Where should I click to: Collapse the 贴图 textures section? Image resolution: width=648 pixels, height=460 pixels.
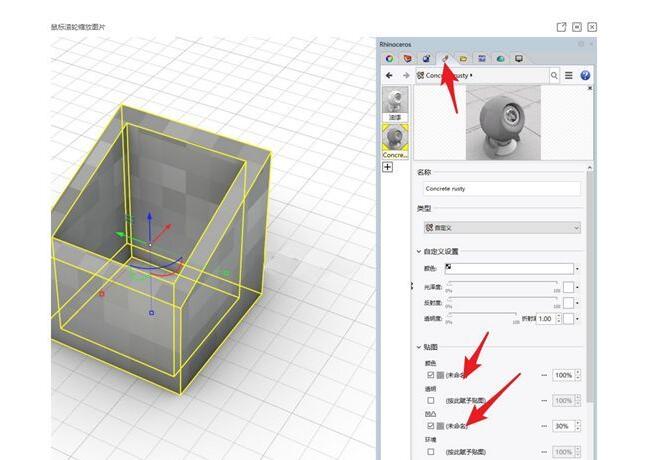pos(419,347)
